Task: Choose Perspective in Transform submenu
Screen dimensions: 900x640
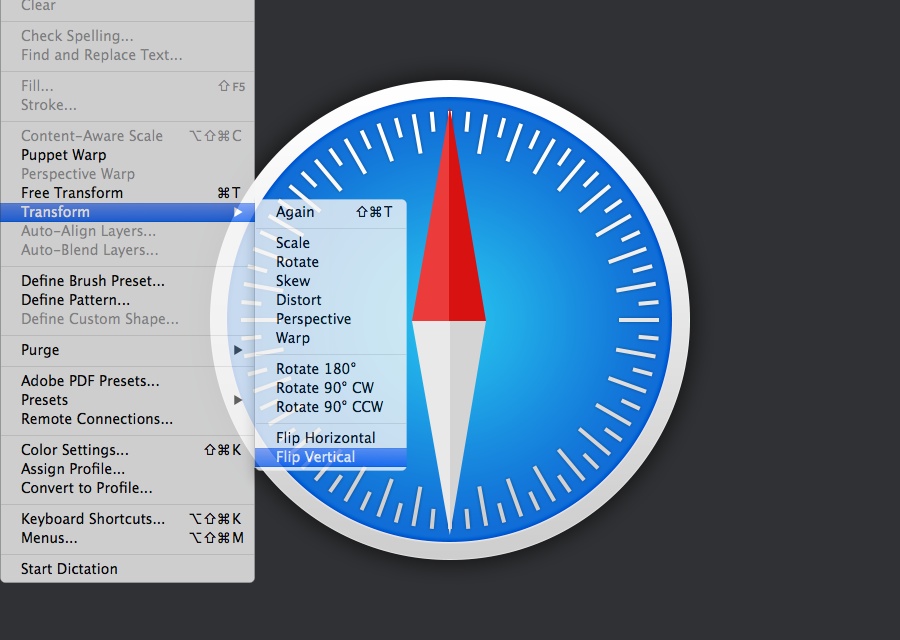Action: [331, 319]
